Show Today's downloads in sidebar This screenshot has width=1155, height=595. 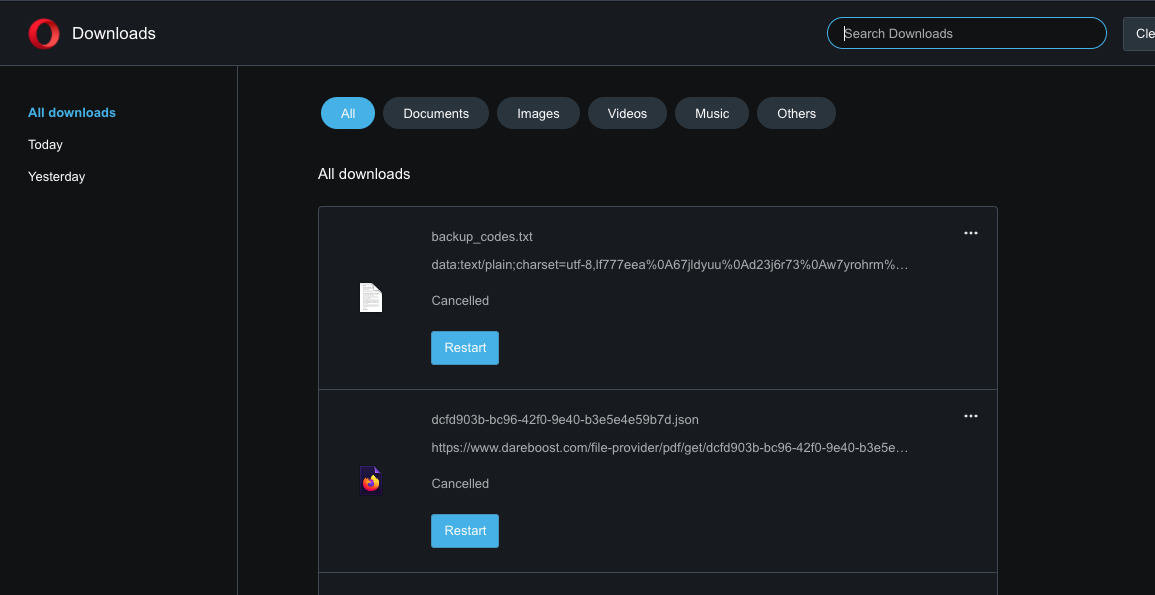pyautogui.click(x=46, y=144)
